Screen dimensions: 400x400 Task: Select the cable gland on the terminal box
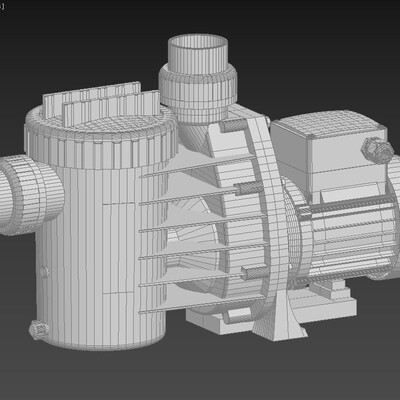(377, 150)
